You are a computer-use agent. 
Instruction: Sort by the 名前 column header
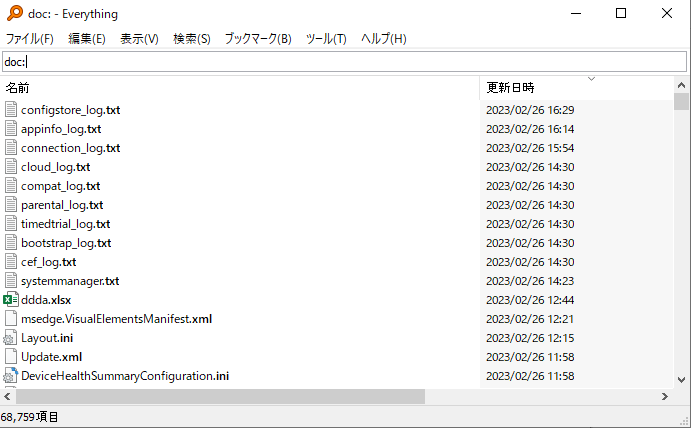[x=241, y=88]
